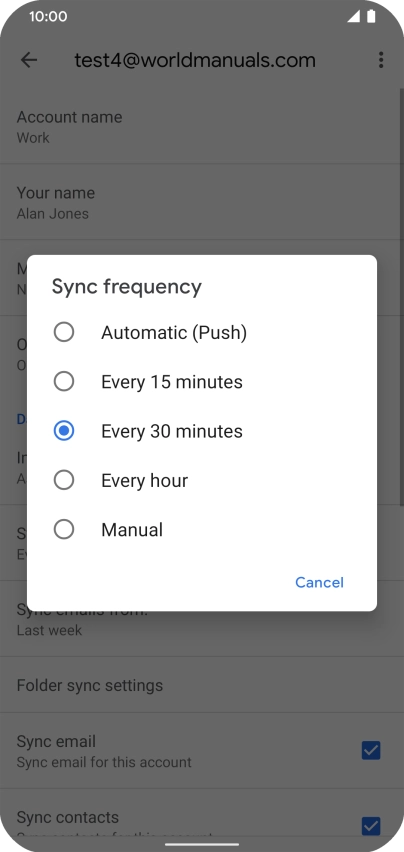Tap the Sync frequency dialog title
Screen dimensions: 404x852
coord(127,287)
